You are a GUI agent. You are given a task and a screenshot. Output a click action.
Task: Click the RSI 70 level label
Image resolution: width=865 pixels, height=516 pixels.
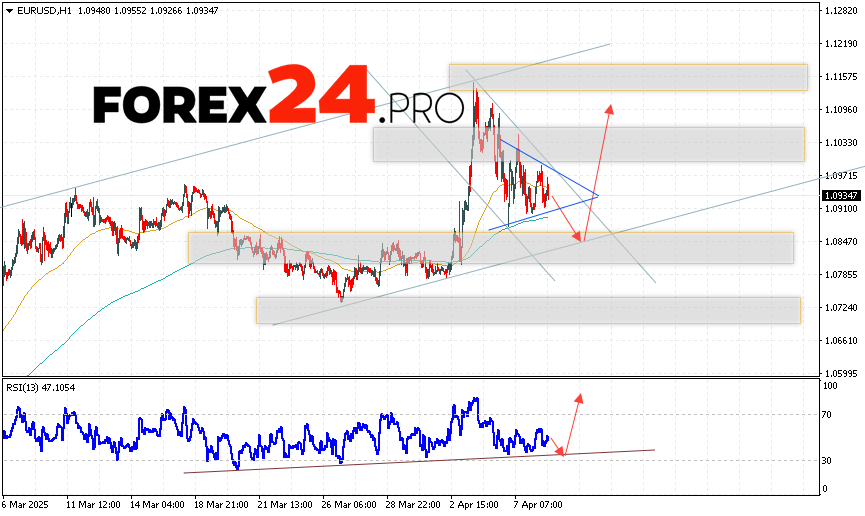tap(829, 412)
